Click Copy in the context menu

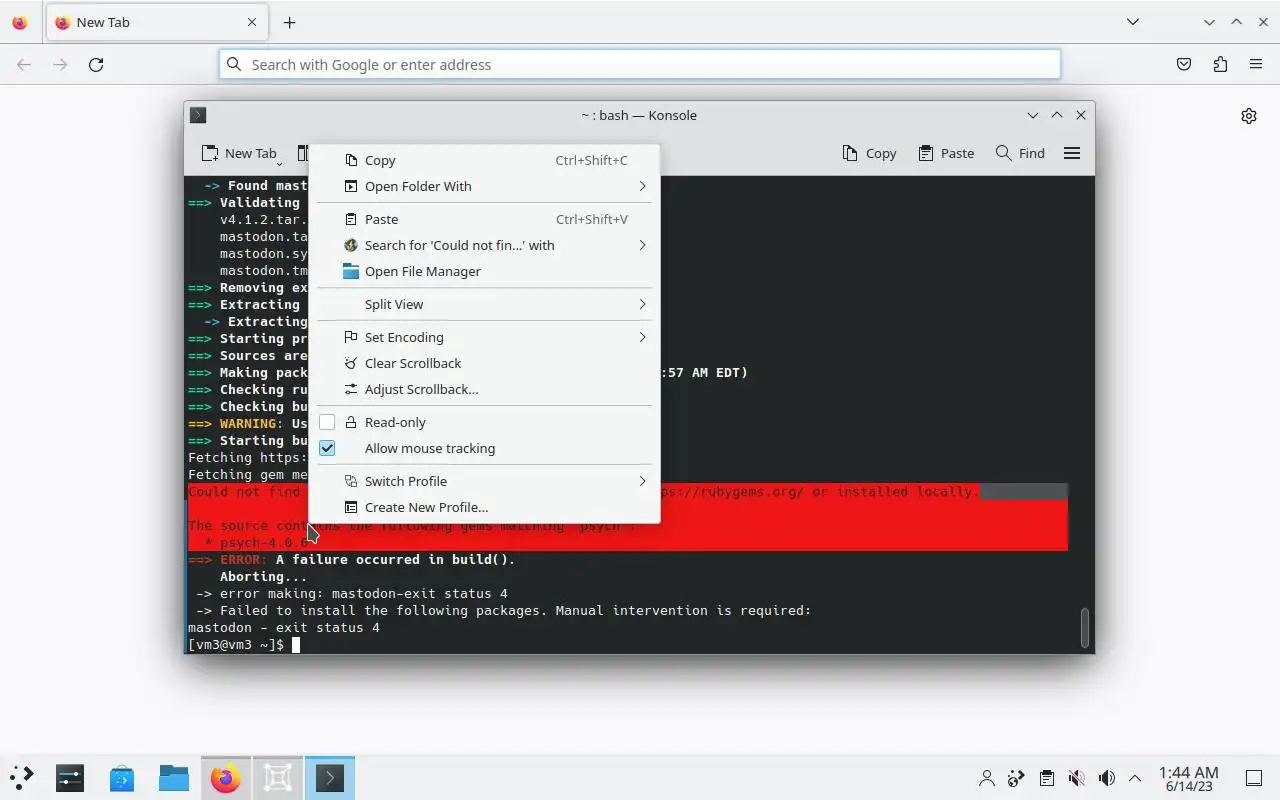[485, 160]
